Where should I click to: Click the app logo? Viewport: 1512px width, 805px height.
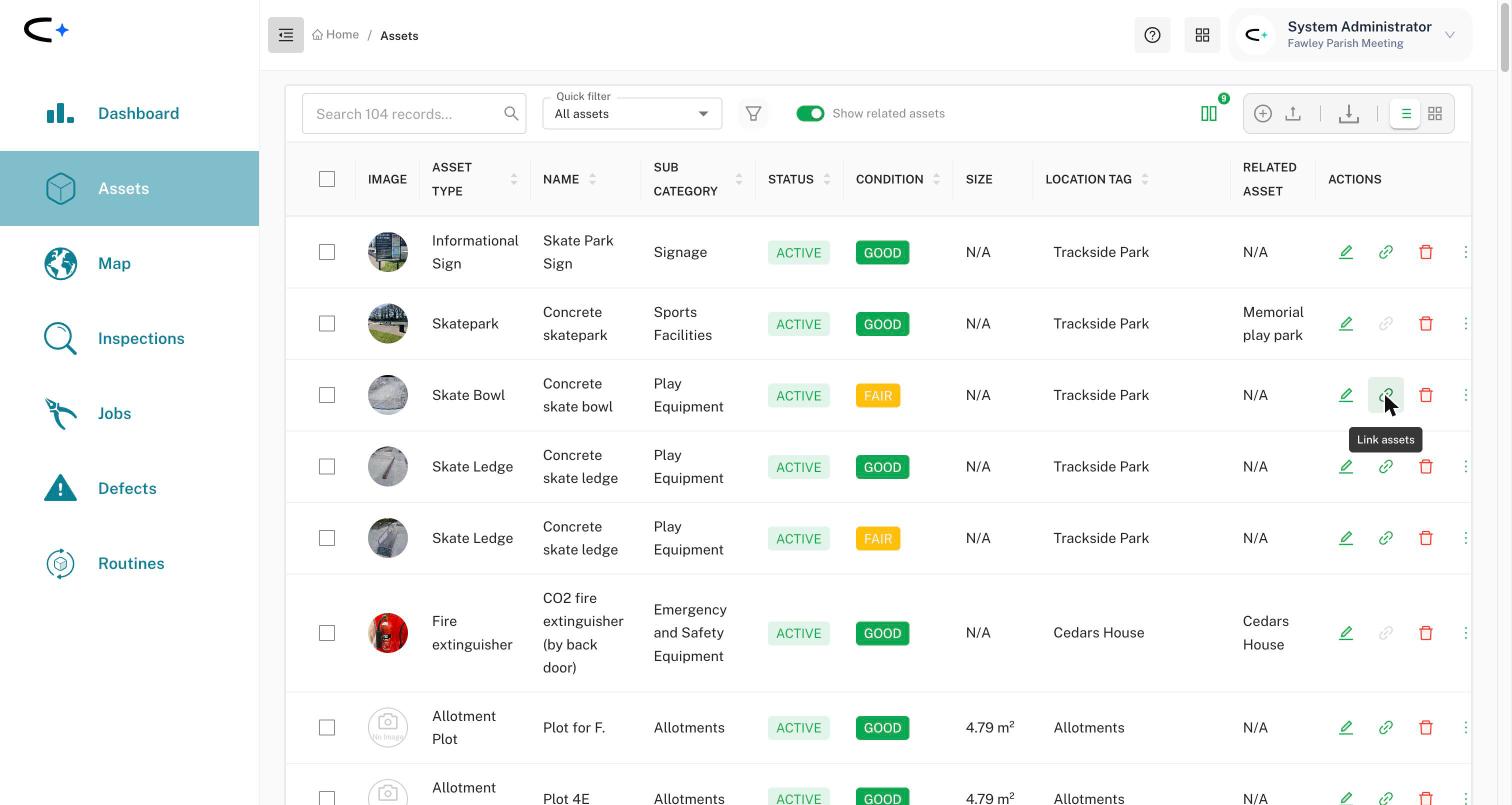point(46,30)
